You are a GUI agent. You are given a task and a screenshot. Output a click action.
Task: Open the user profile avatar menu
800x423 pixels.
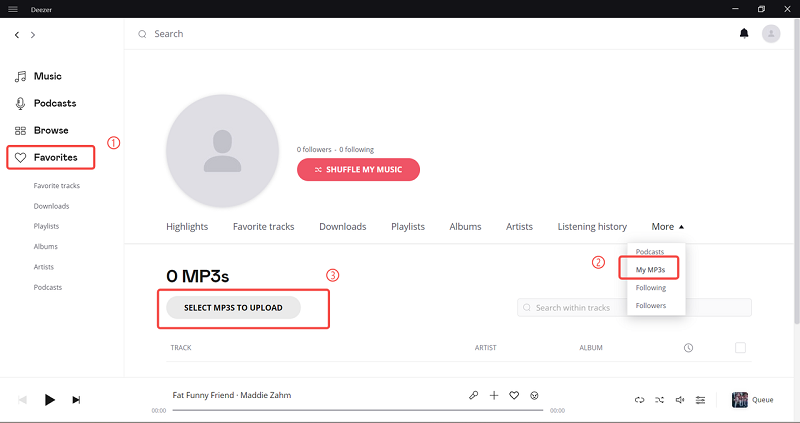770,34
